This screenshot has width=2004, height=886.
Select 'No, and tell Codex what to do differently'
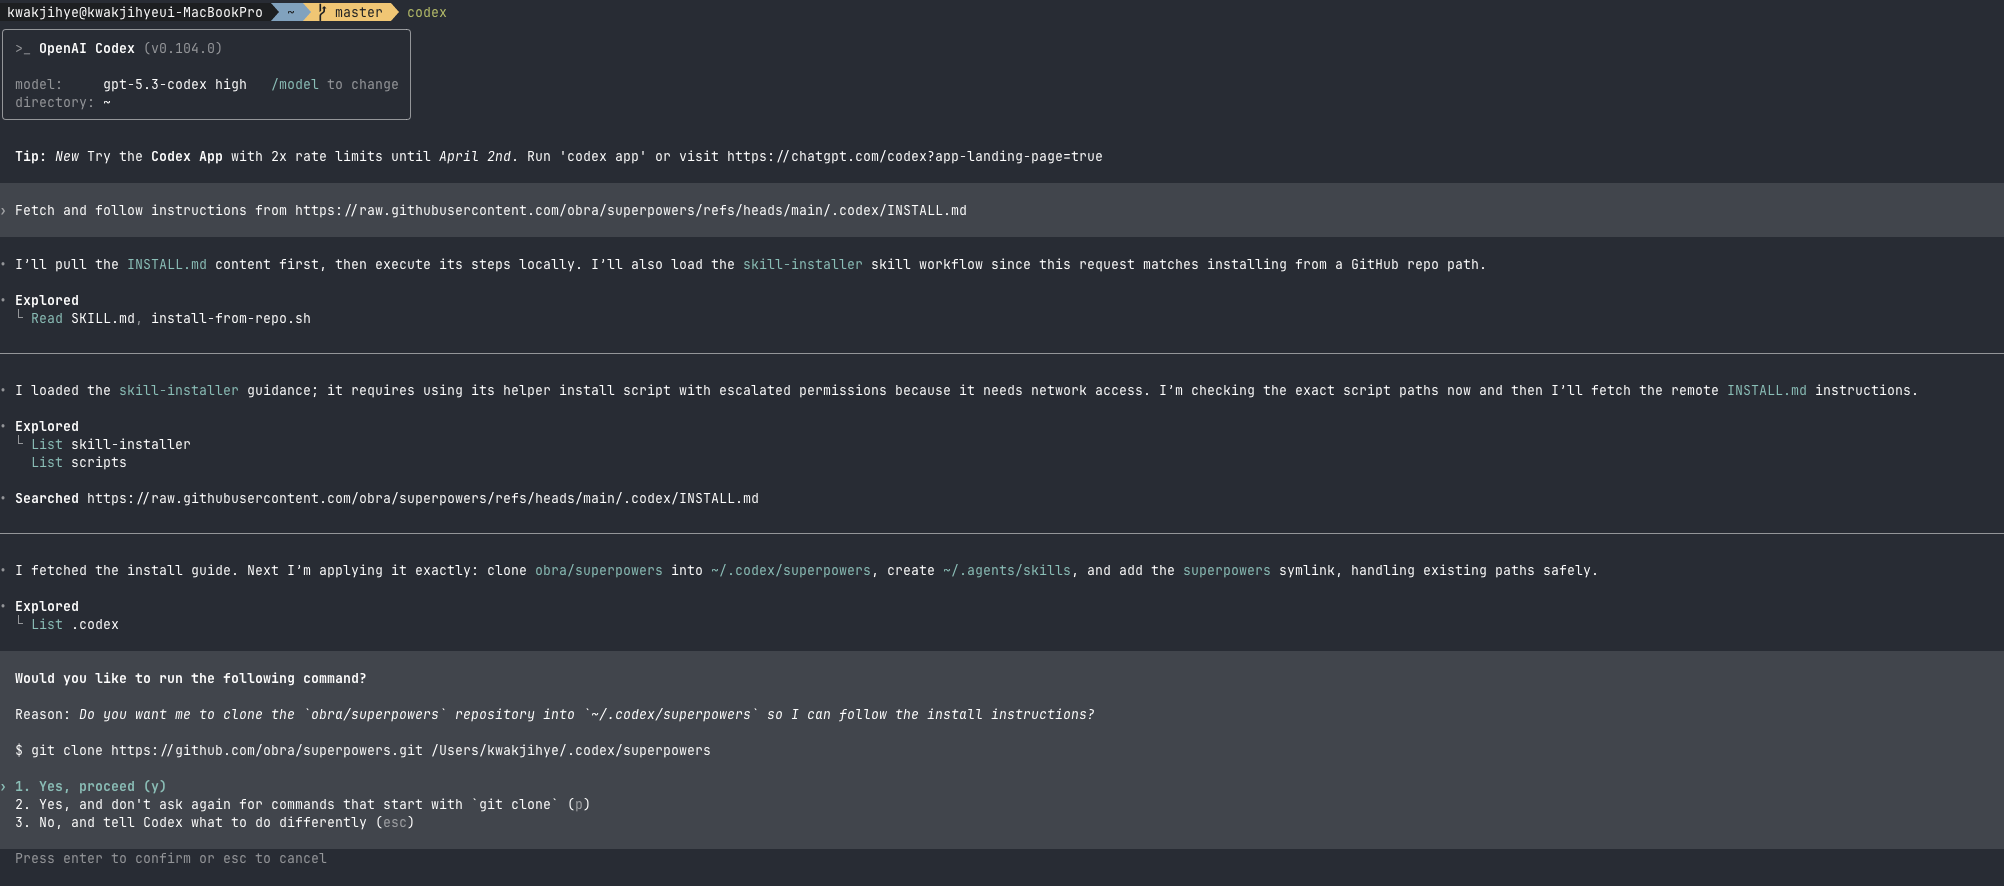pyautogui.click(x=214, y=822)
